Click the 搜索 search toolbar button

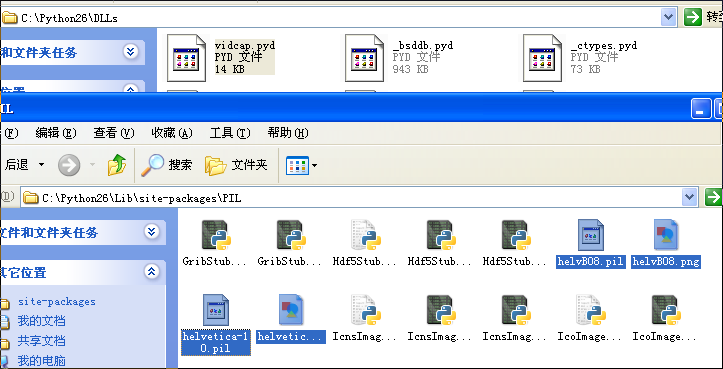[x=166, y=165]
